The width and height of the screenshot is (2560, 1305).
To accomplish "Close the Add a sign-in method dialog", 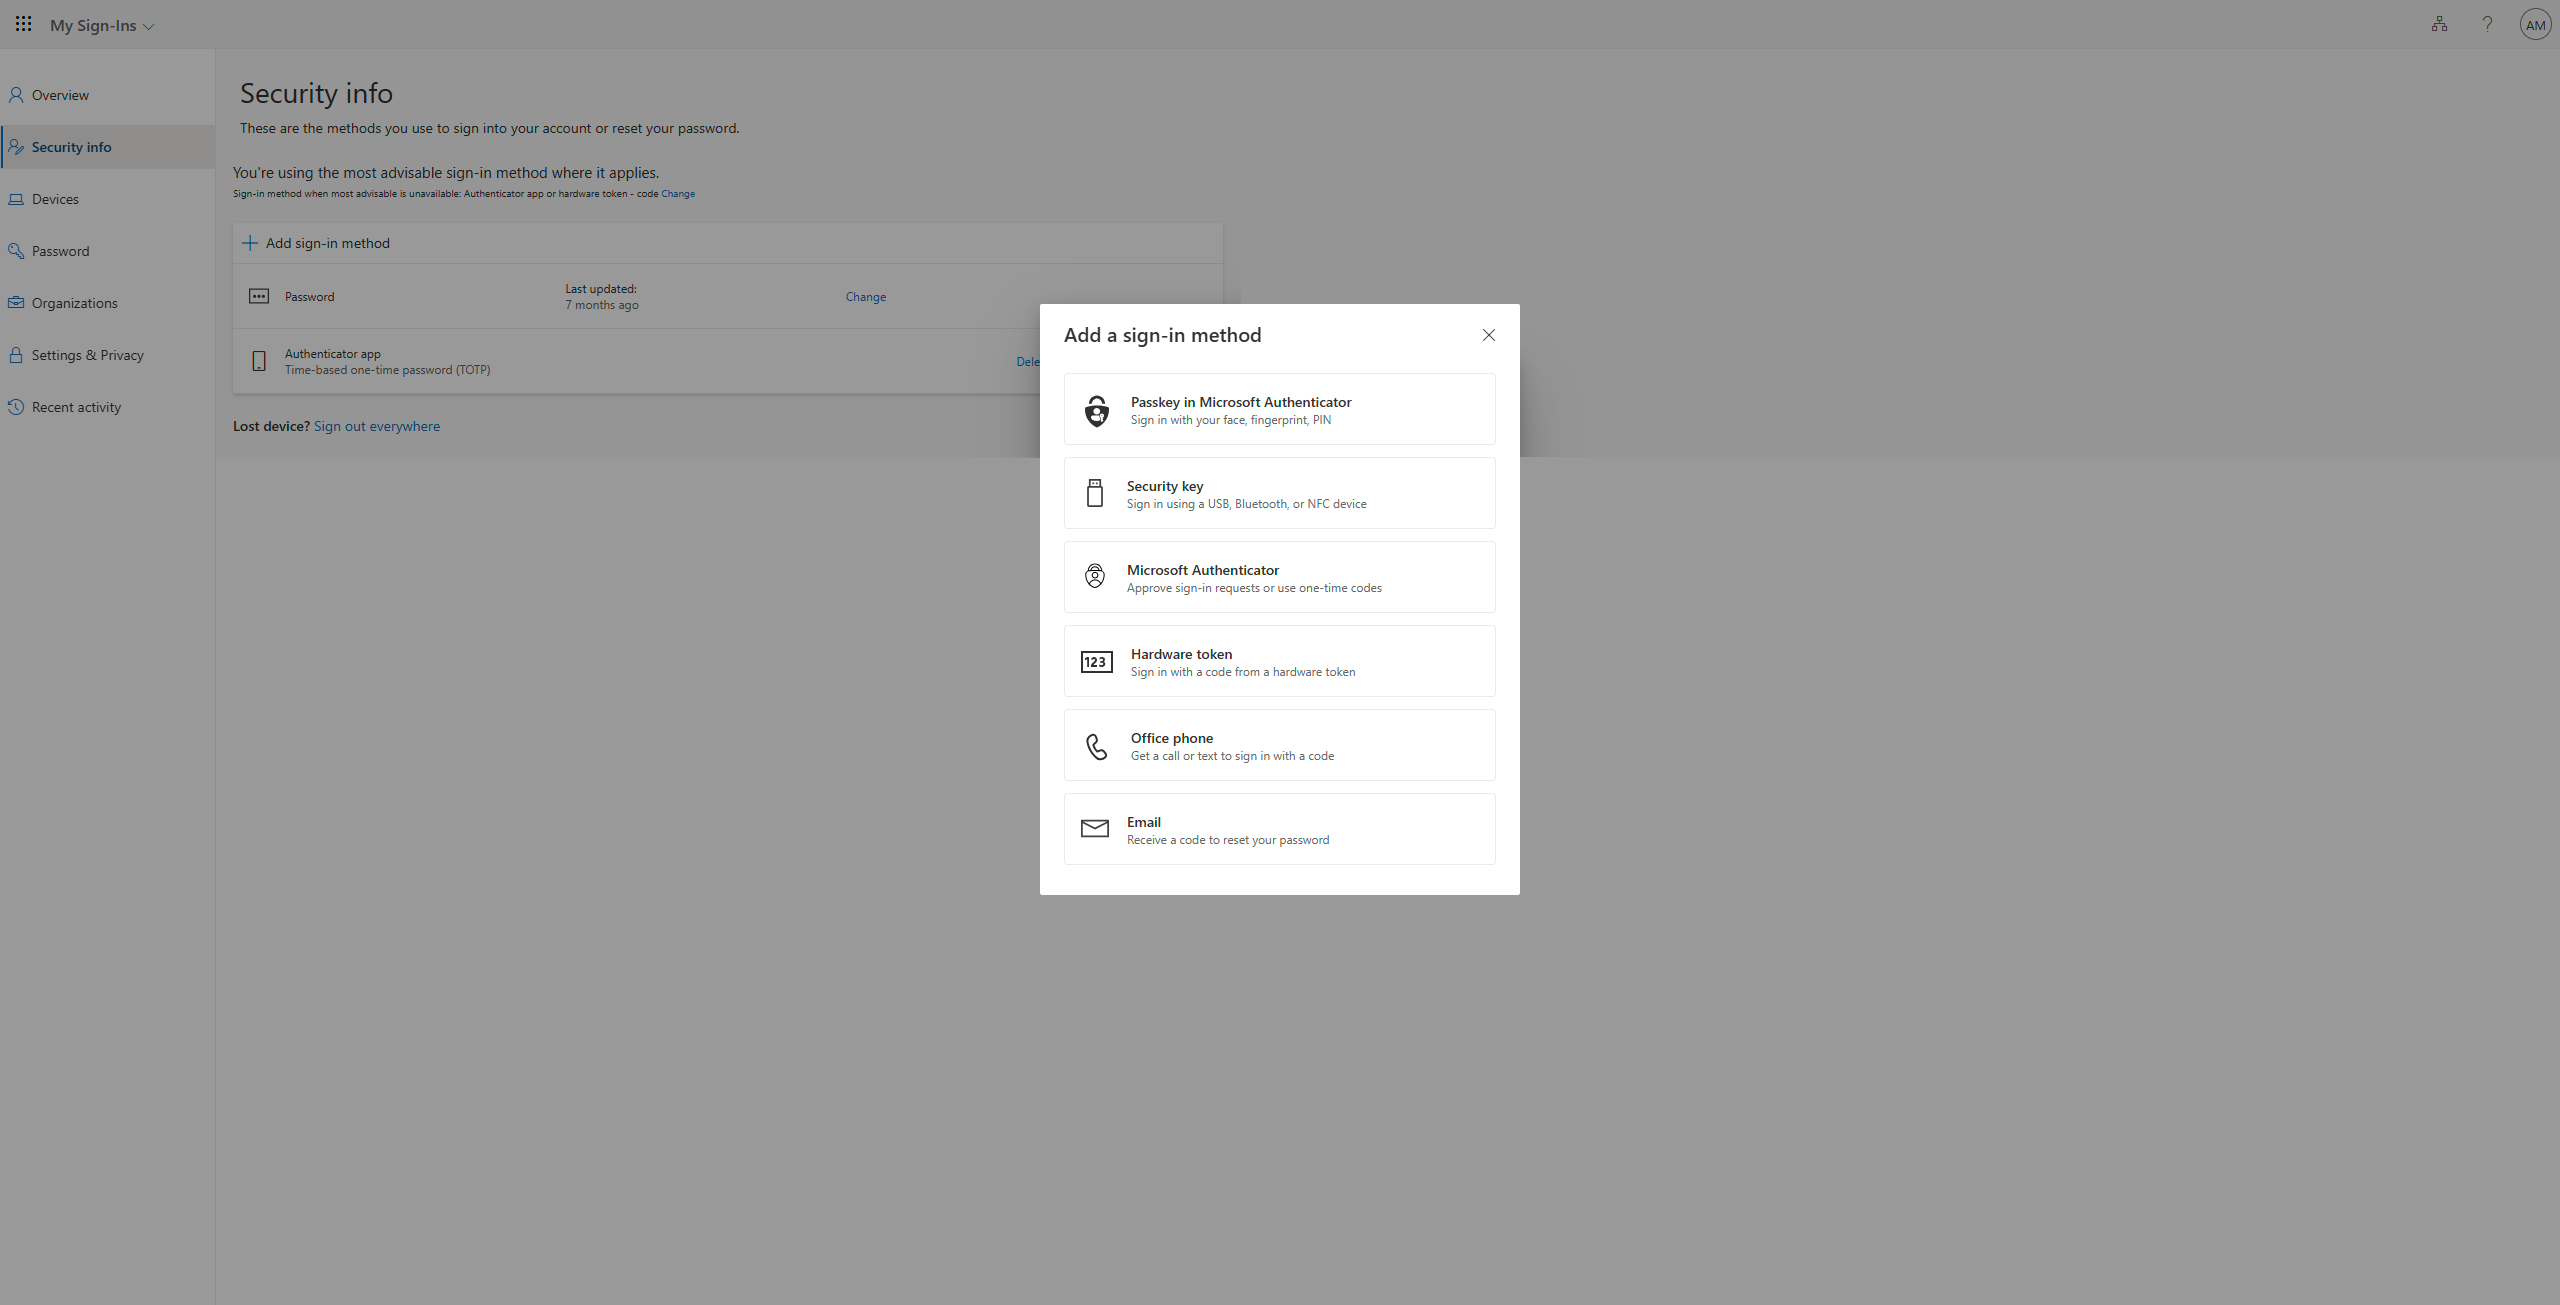I will coord(1488,335).
